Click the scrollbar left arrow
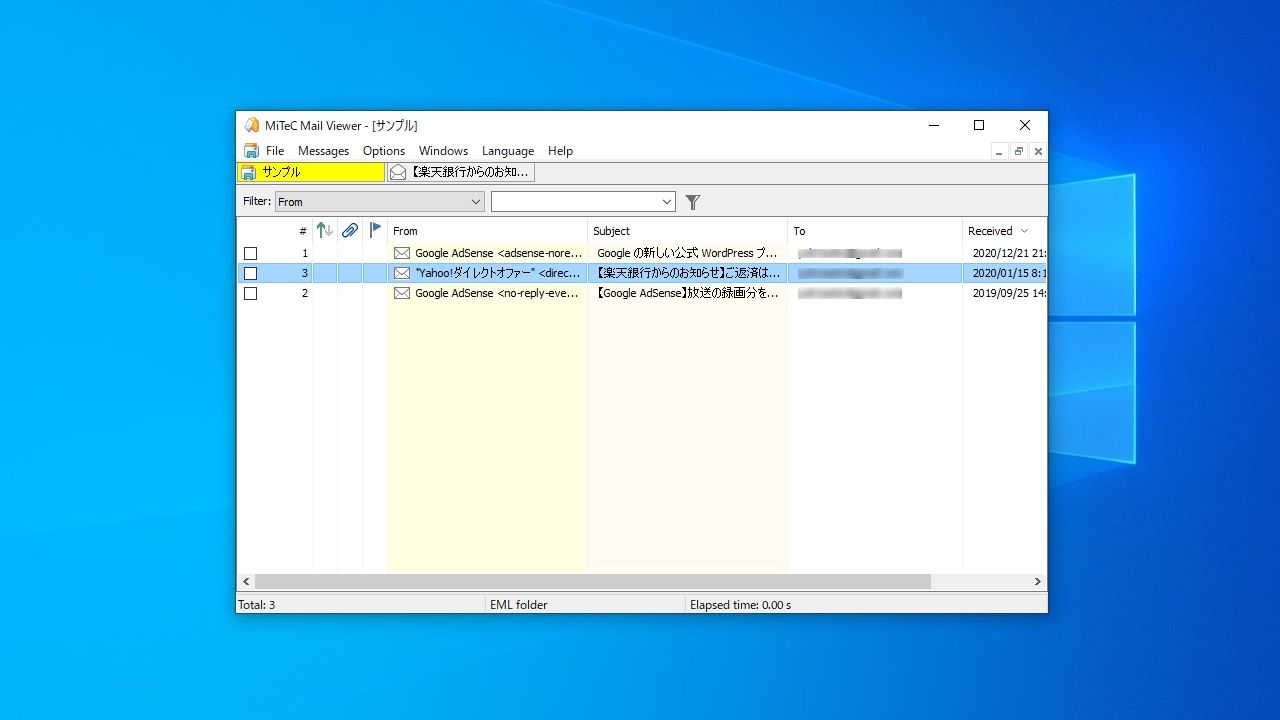The image size is (1280, 720). [246, 581]
